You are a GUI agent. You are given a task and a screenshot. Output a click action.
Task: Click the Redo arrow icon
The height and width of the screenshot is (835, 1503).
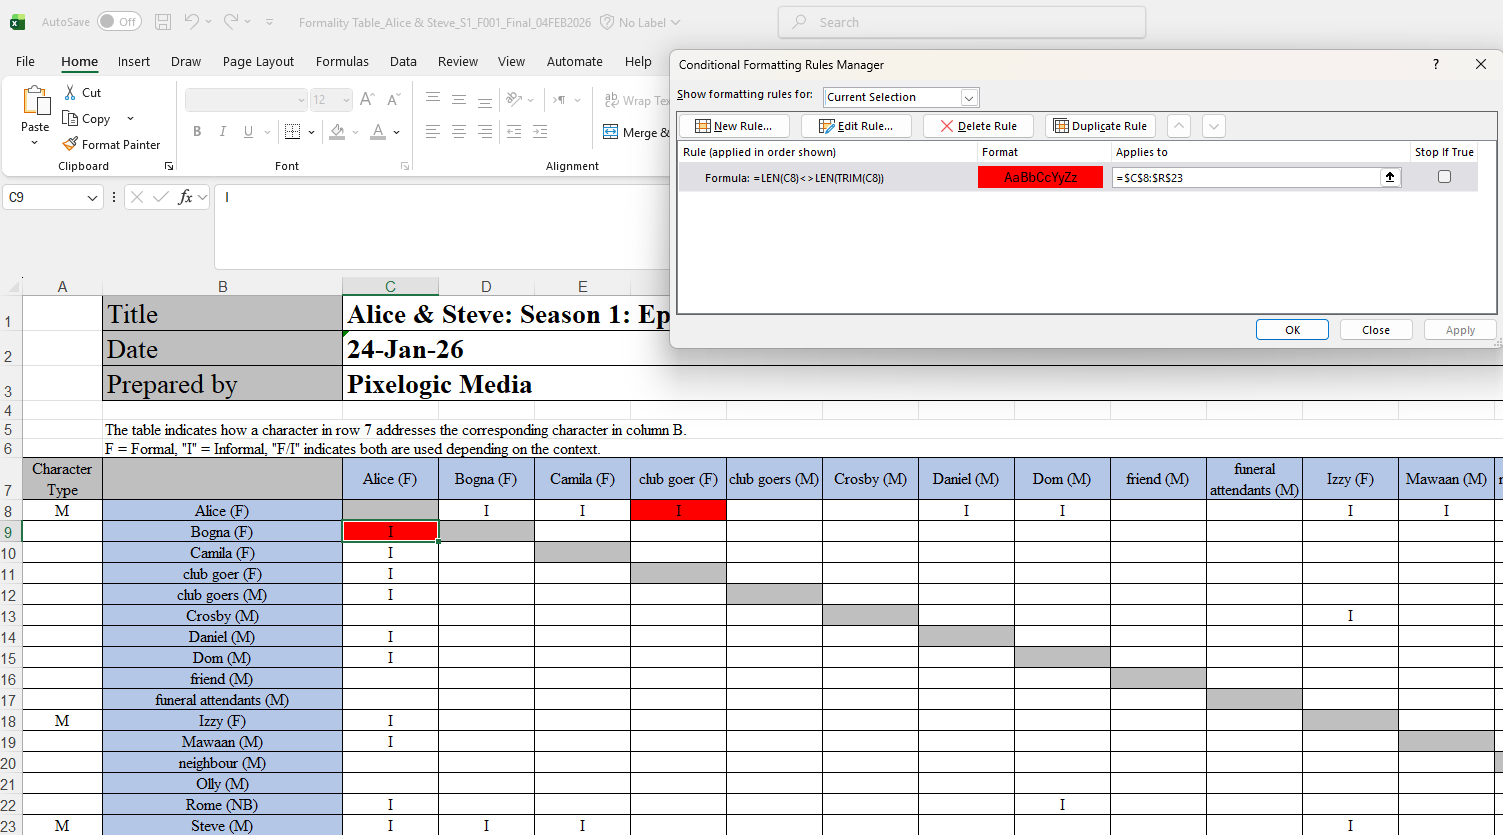tap(231, 22)
